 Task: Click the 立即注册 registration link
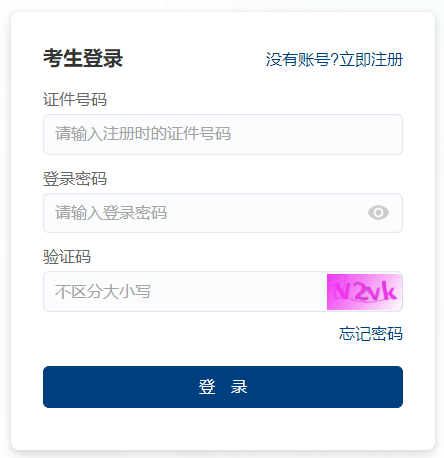(371, 60)
